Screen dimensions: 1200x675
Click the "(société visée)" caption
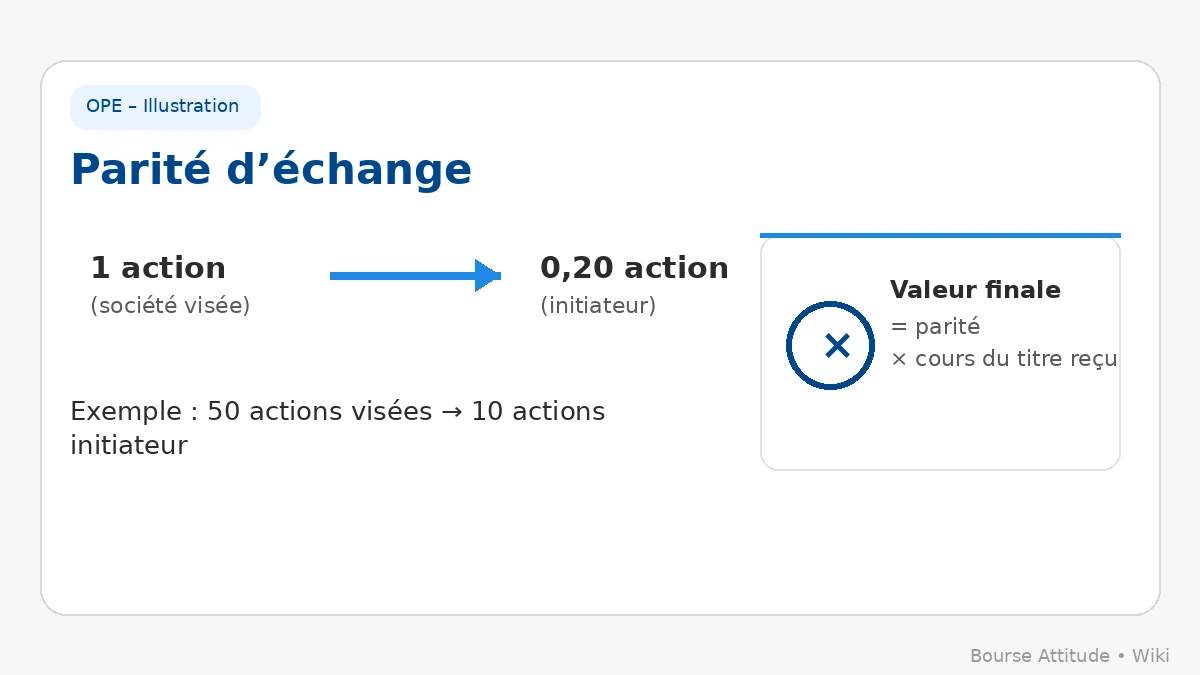(x=170, y=306)
